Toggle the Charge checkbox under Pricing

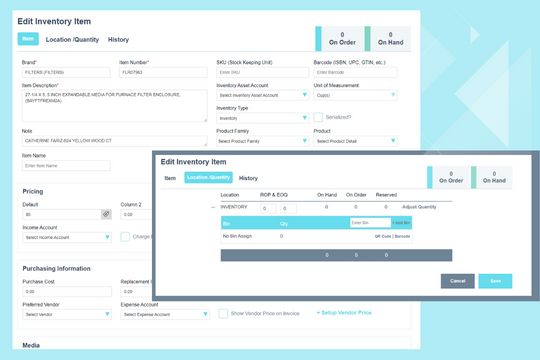pyautogui.click(x=125, y=237)
